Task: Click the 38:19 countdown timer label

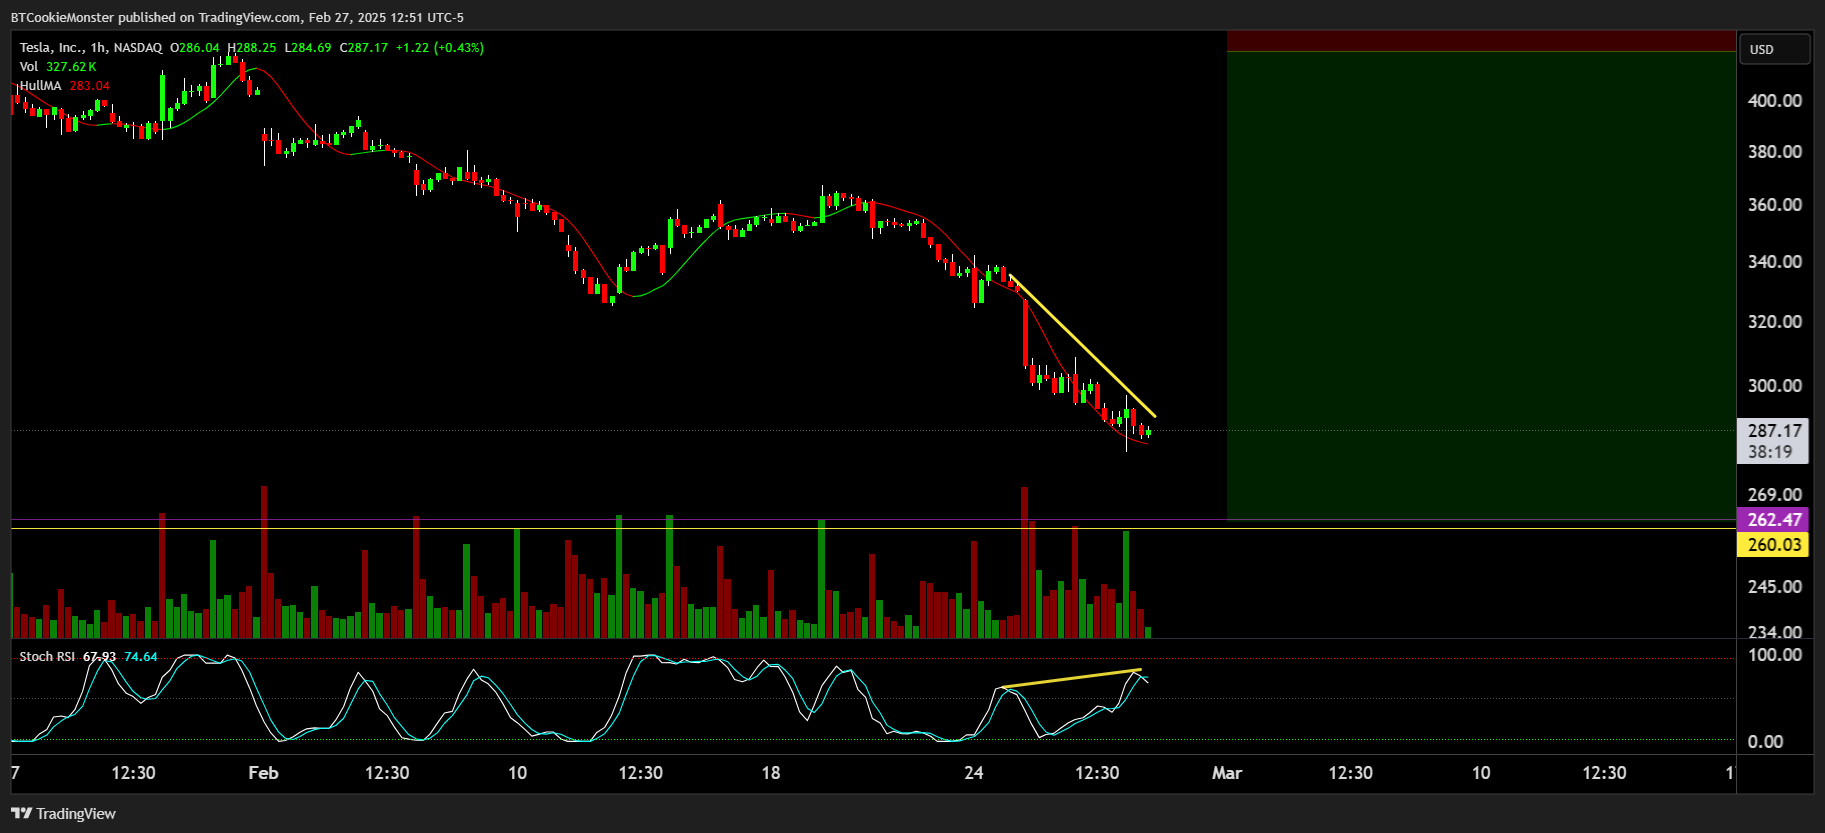Action: [x=1770, y=452]
